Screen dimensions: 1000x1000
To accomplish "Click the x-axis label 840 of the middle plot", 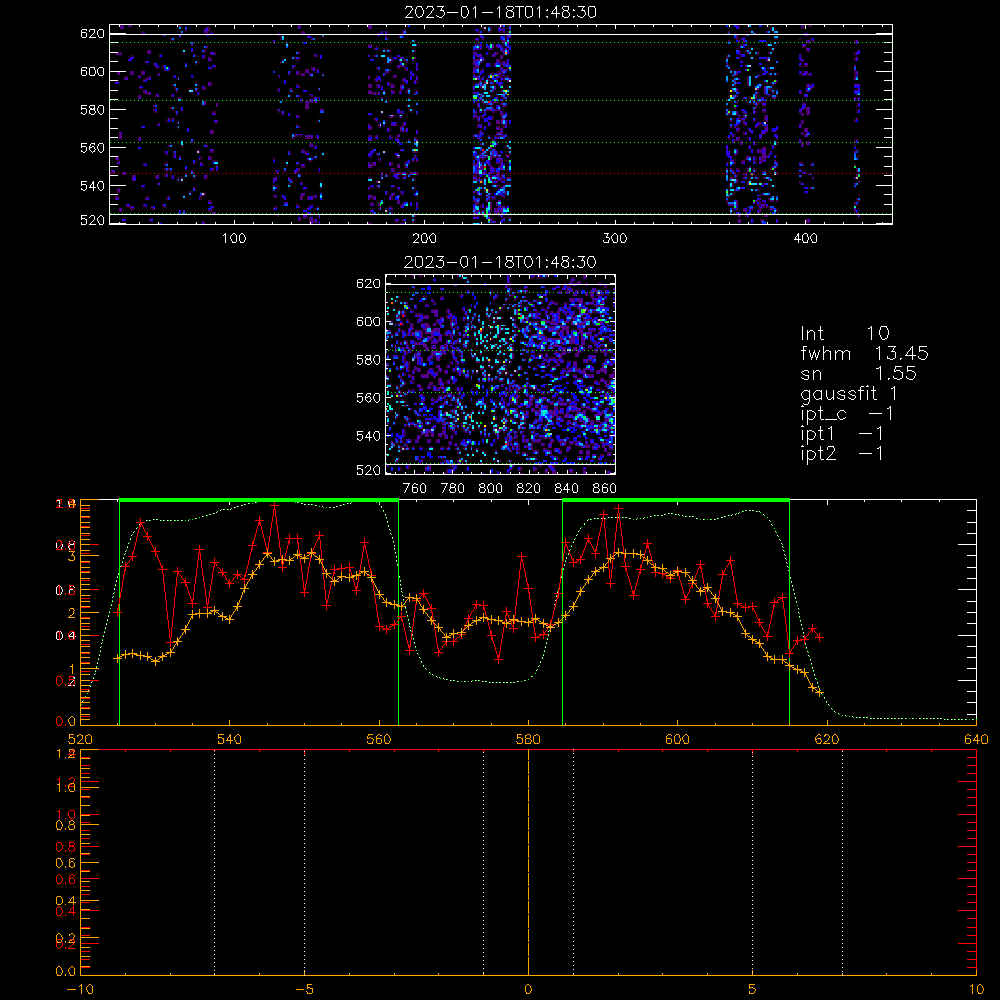I will [566, 489].
